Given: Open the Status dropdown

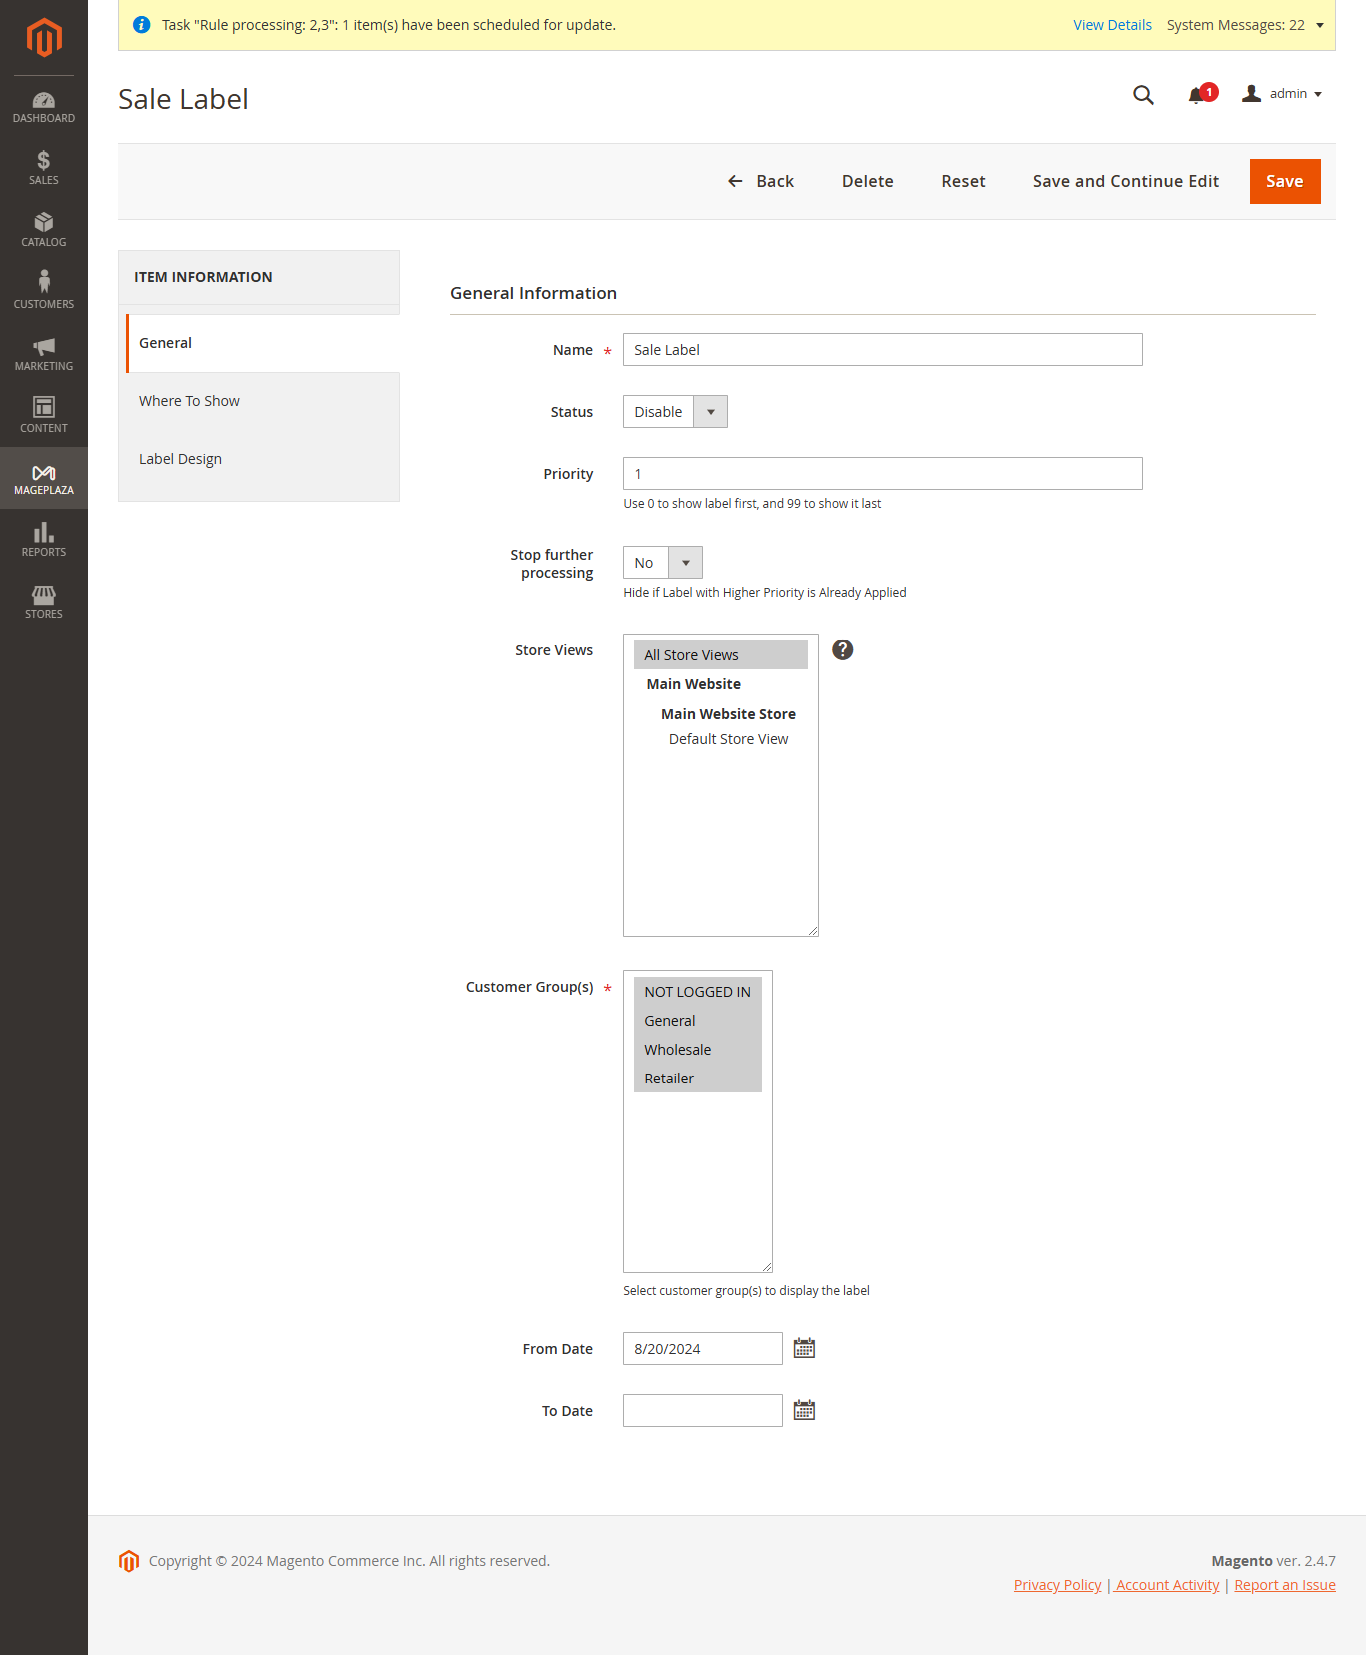Looking at the screenshot, I should click(675, 412).
